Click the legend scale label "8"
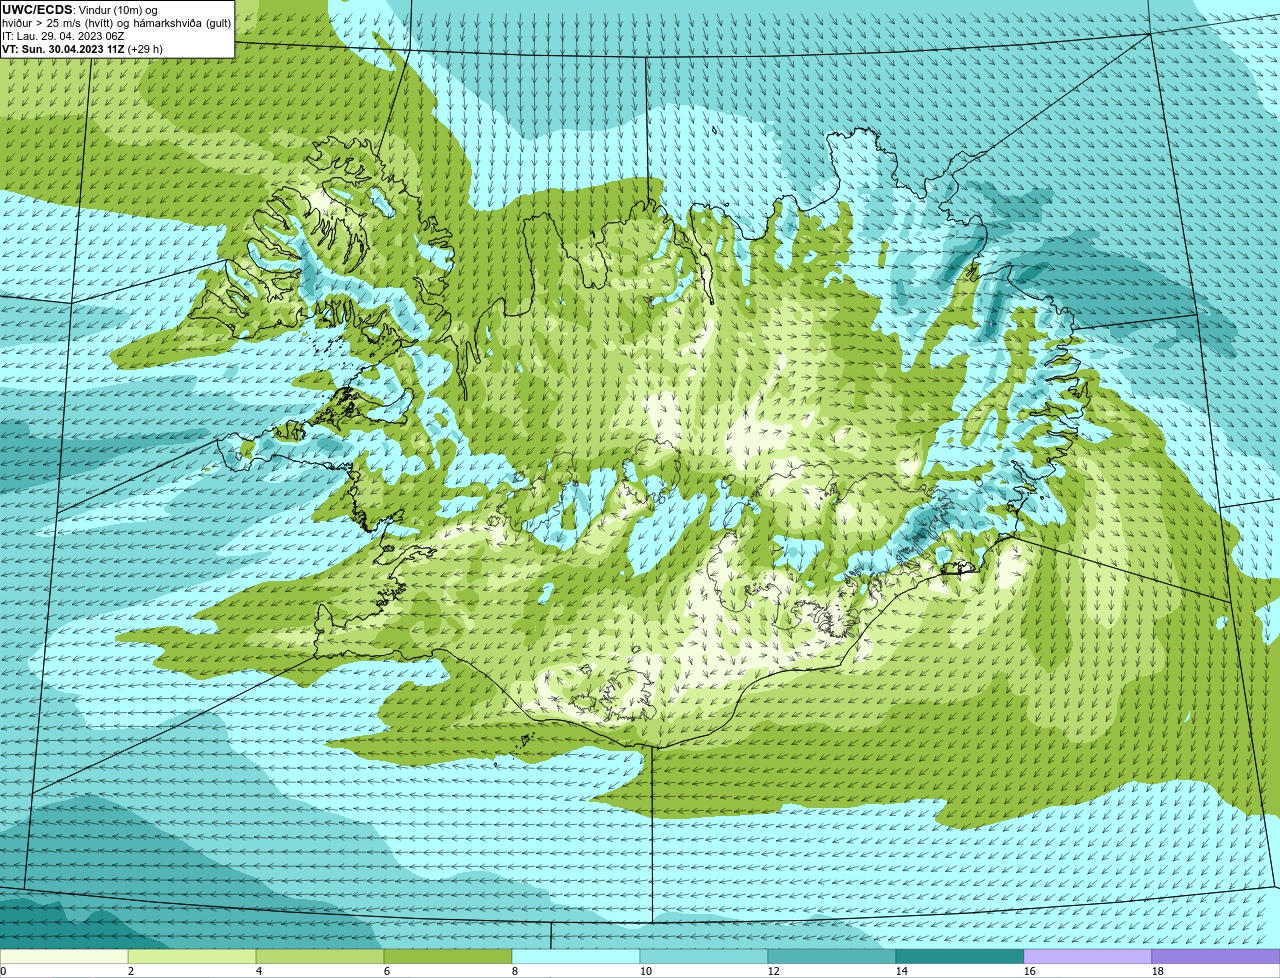1280x978 pixels. pyautogui.click(x=515, y=971)
